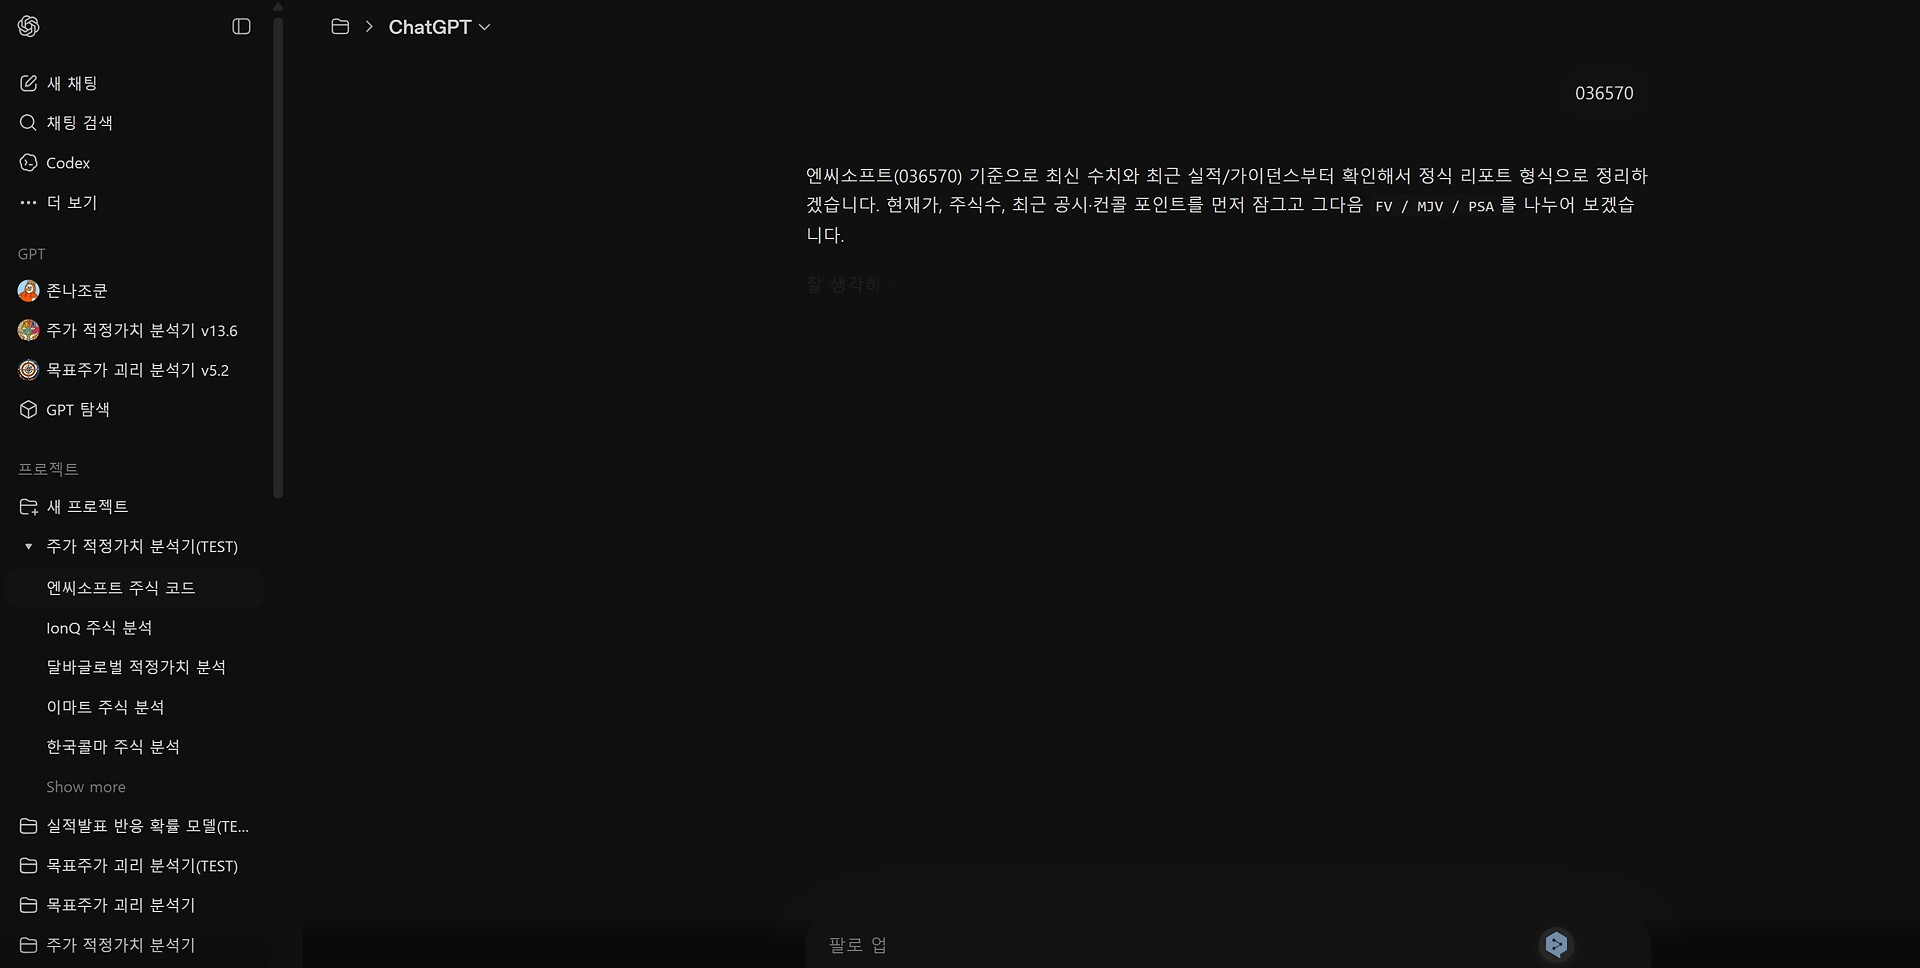
Task: Click the blue hexagon icon in the composer
Action: (x=1556, y=945)
